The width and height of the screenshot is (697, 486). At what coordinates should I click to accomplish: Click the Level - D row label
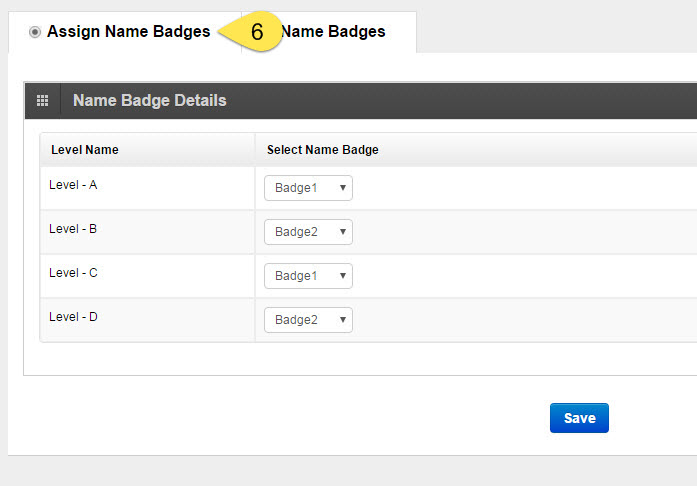73,317
